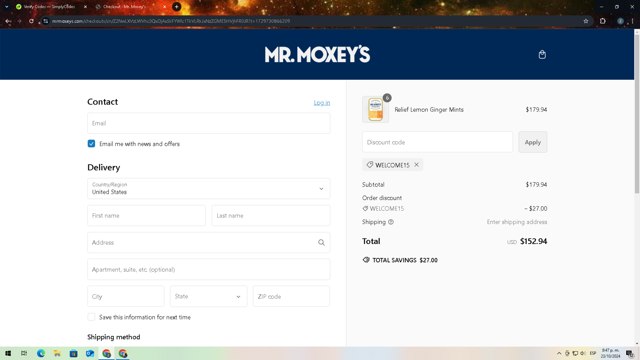Switch to the Verify Codes SimplyCodes tab
Screen dimensions: 640x360
(49, 7)
